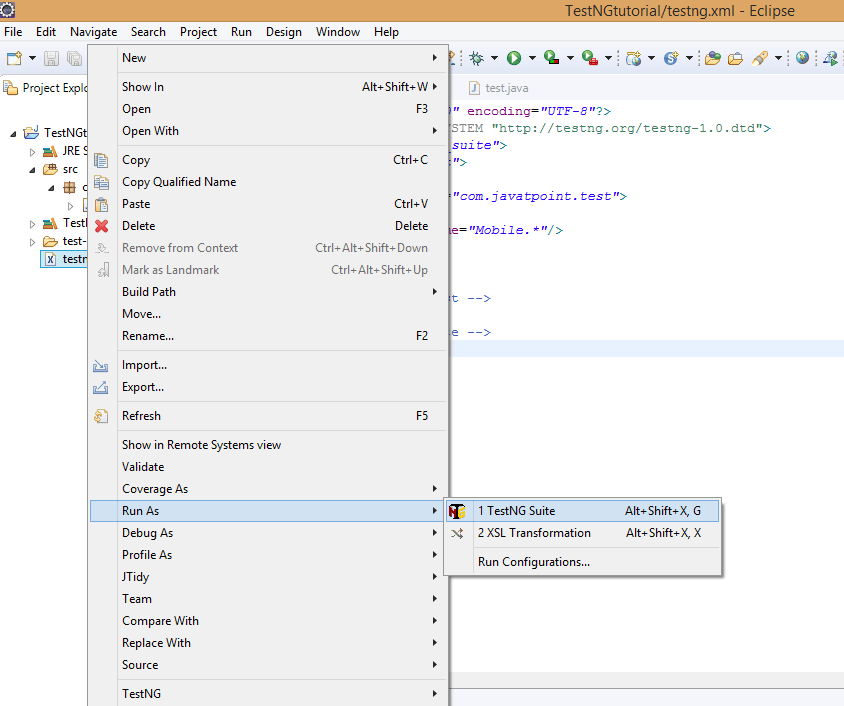The height and width of the screenshot is (706, 844).
Task: Select the testng.xml file in Project Explorer
Action: click(x=64, y=259)
